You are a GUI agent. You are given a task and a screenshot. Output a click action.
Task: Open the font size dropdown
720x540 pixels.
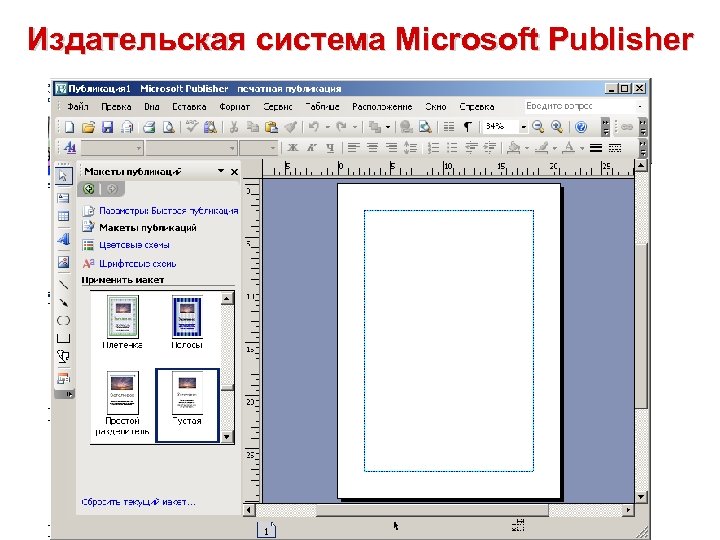click(273, 148)
